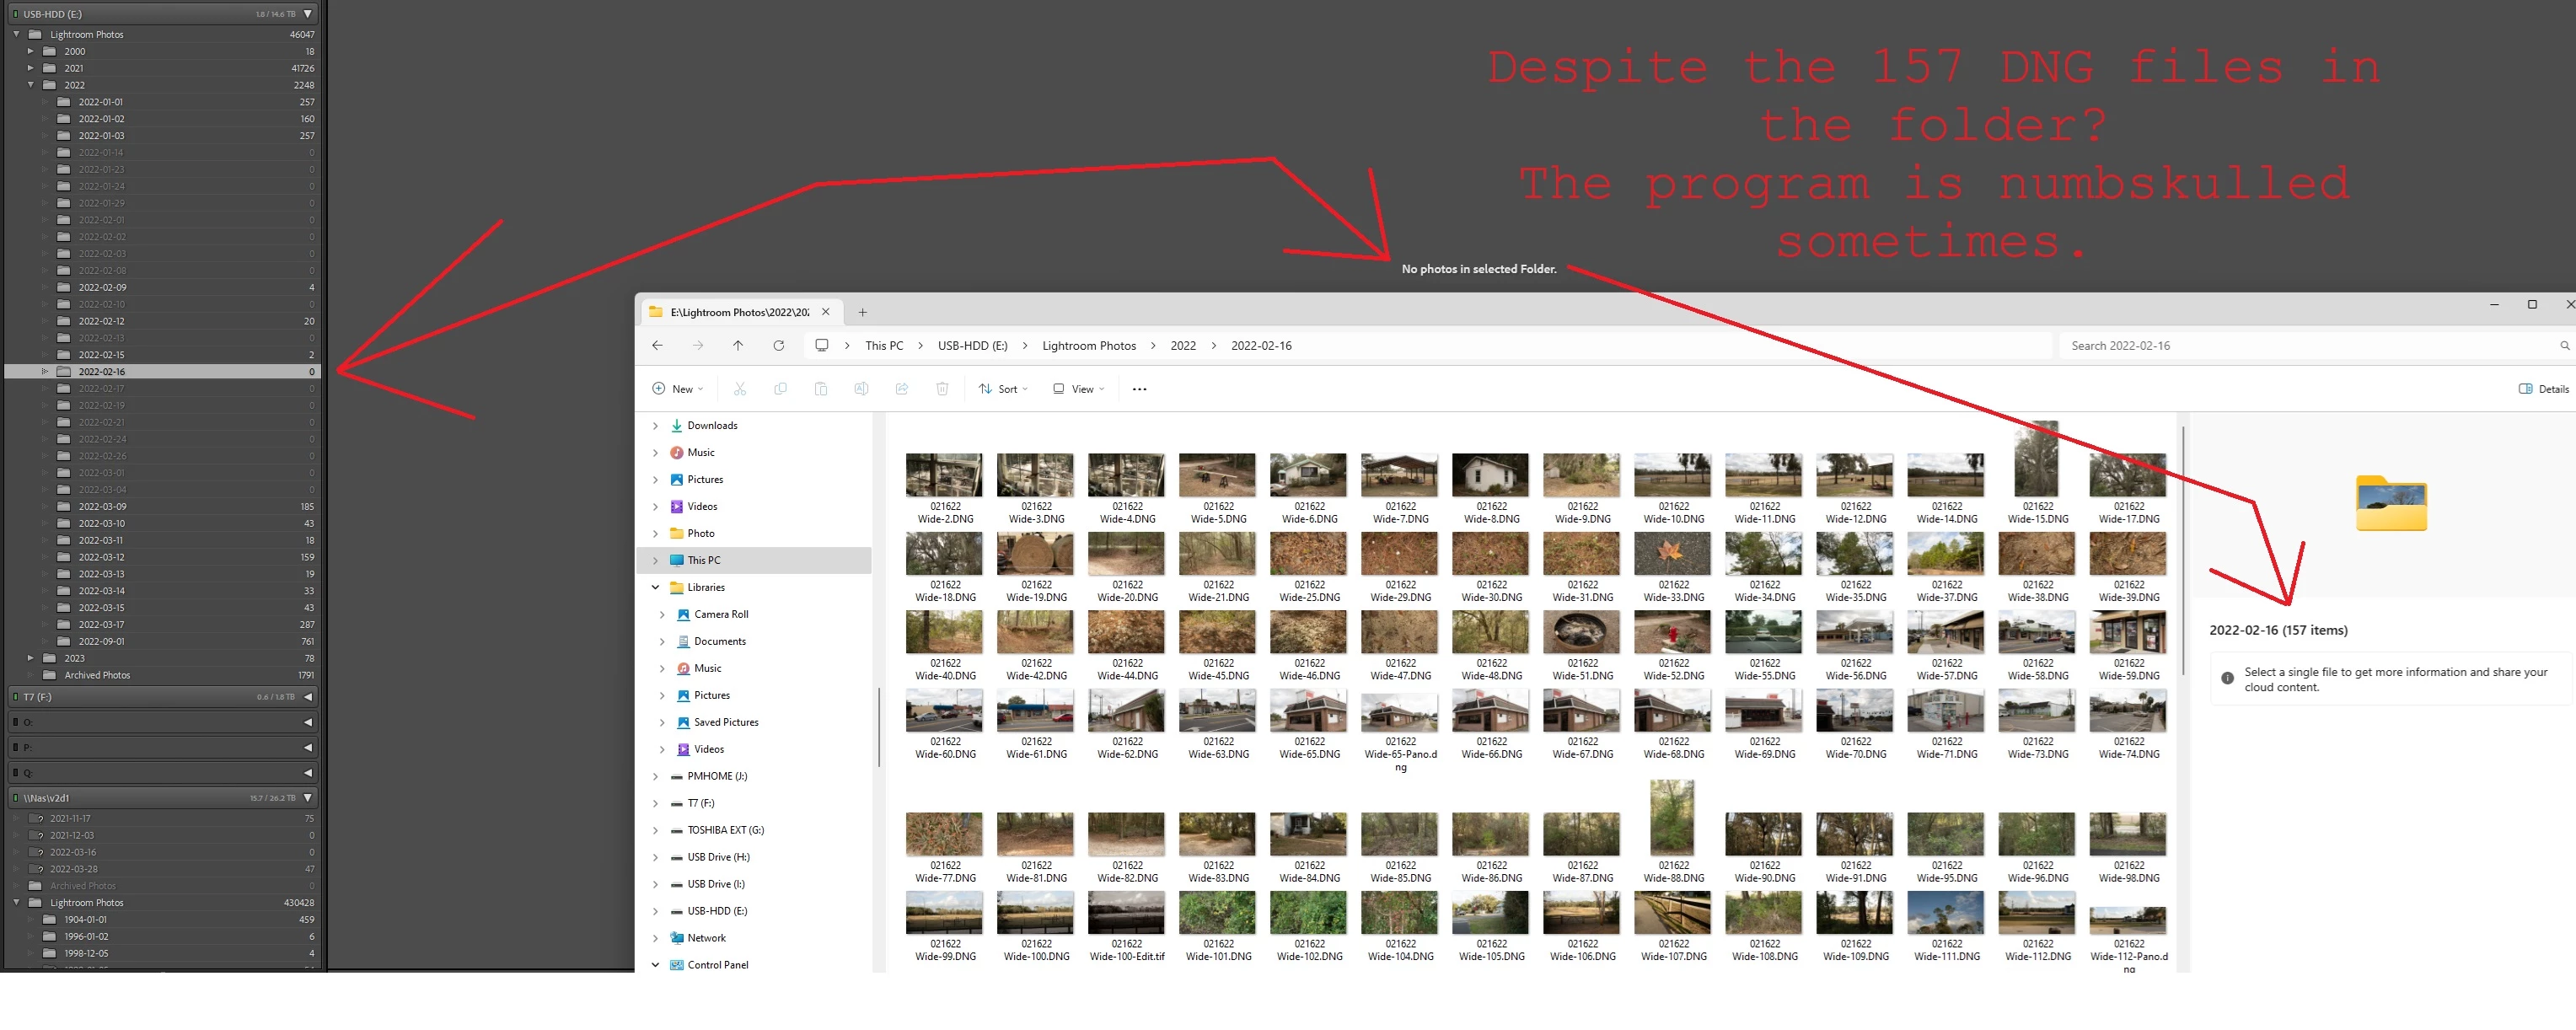Click the Delete trash icon

[x=942, y=389]
